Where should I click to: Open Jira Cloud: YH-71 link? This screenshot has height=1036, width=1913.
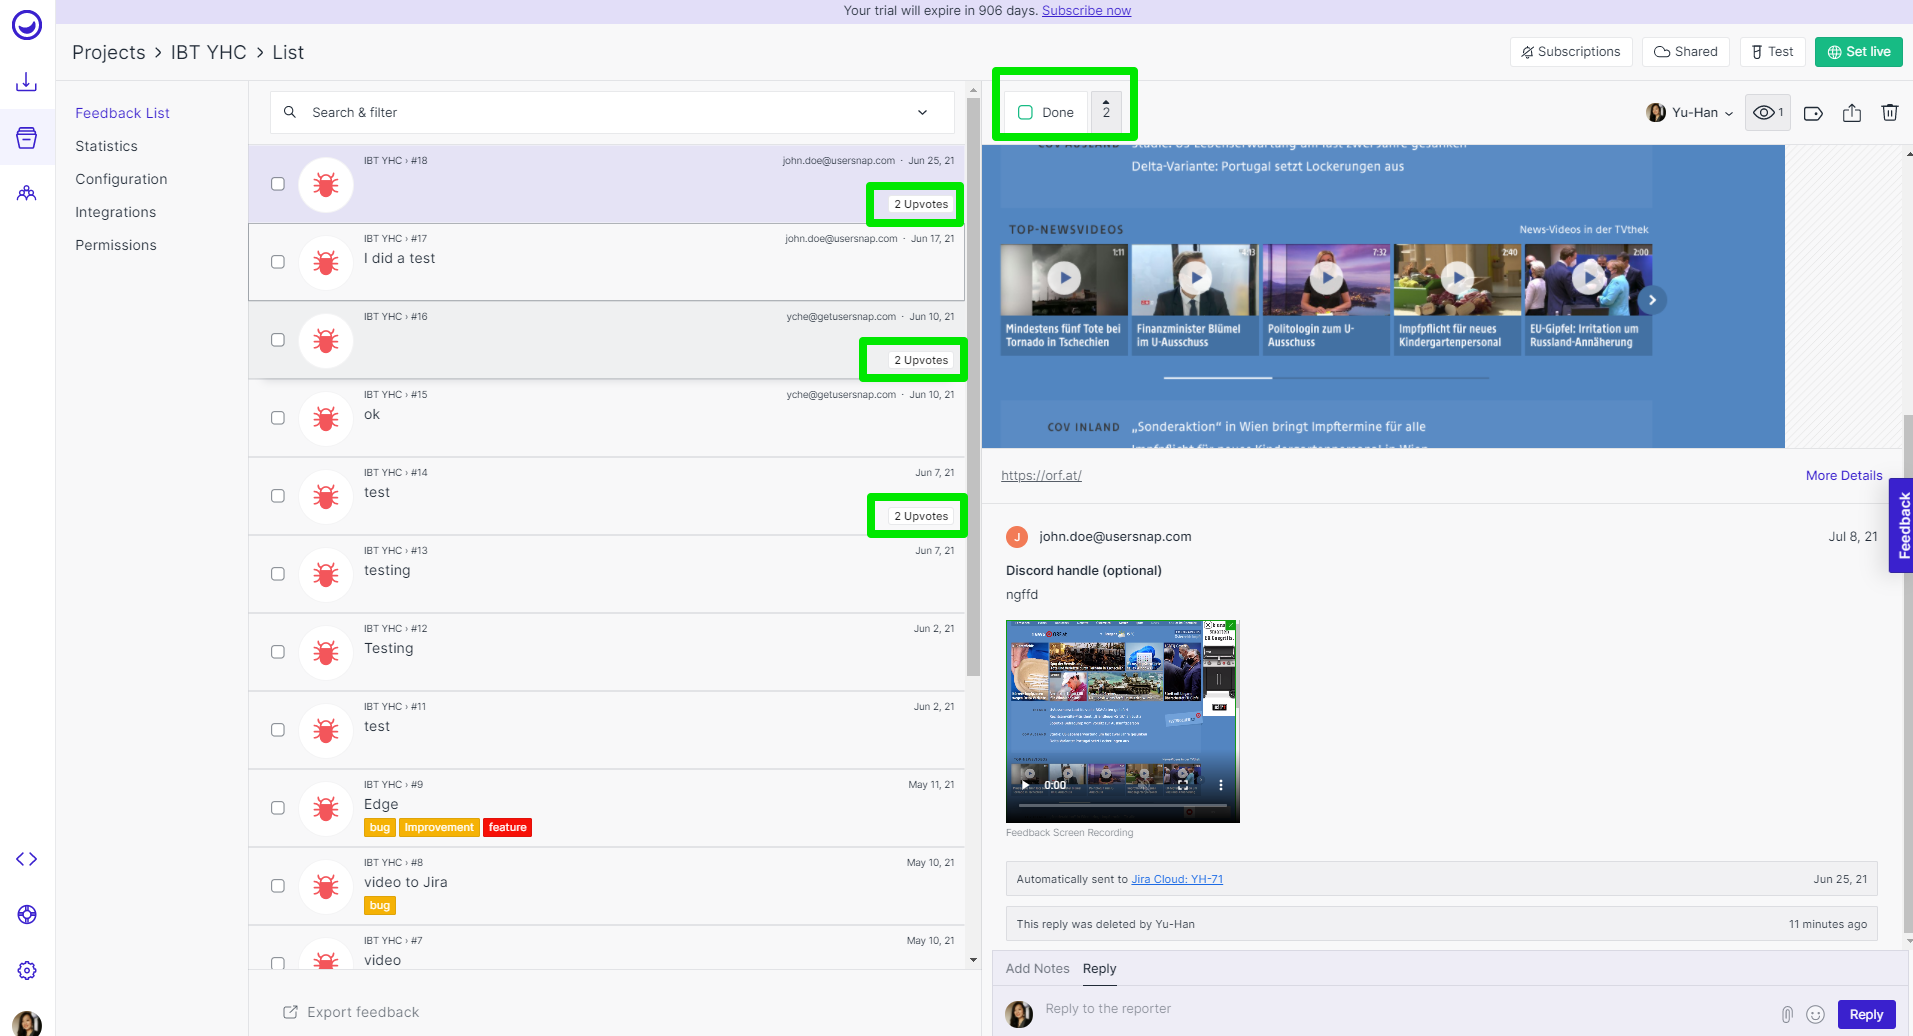point(1177,880)
